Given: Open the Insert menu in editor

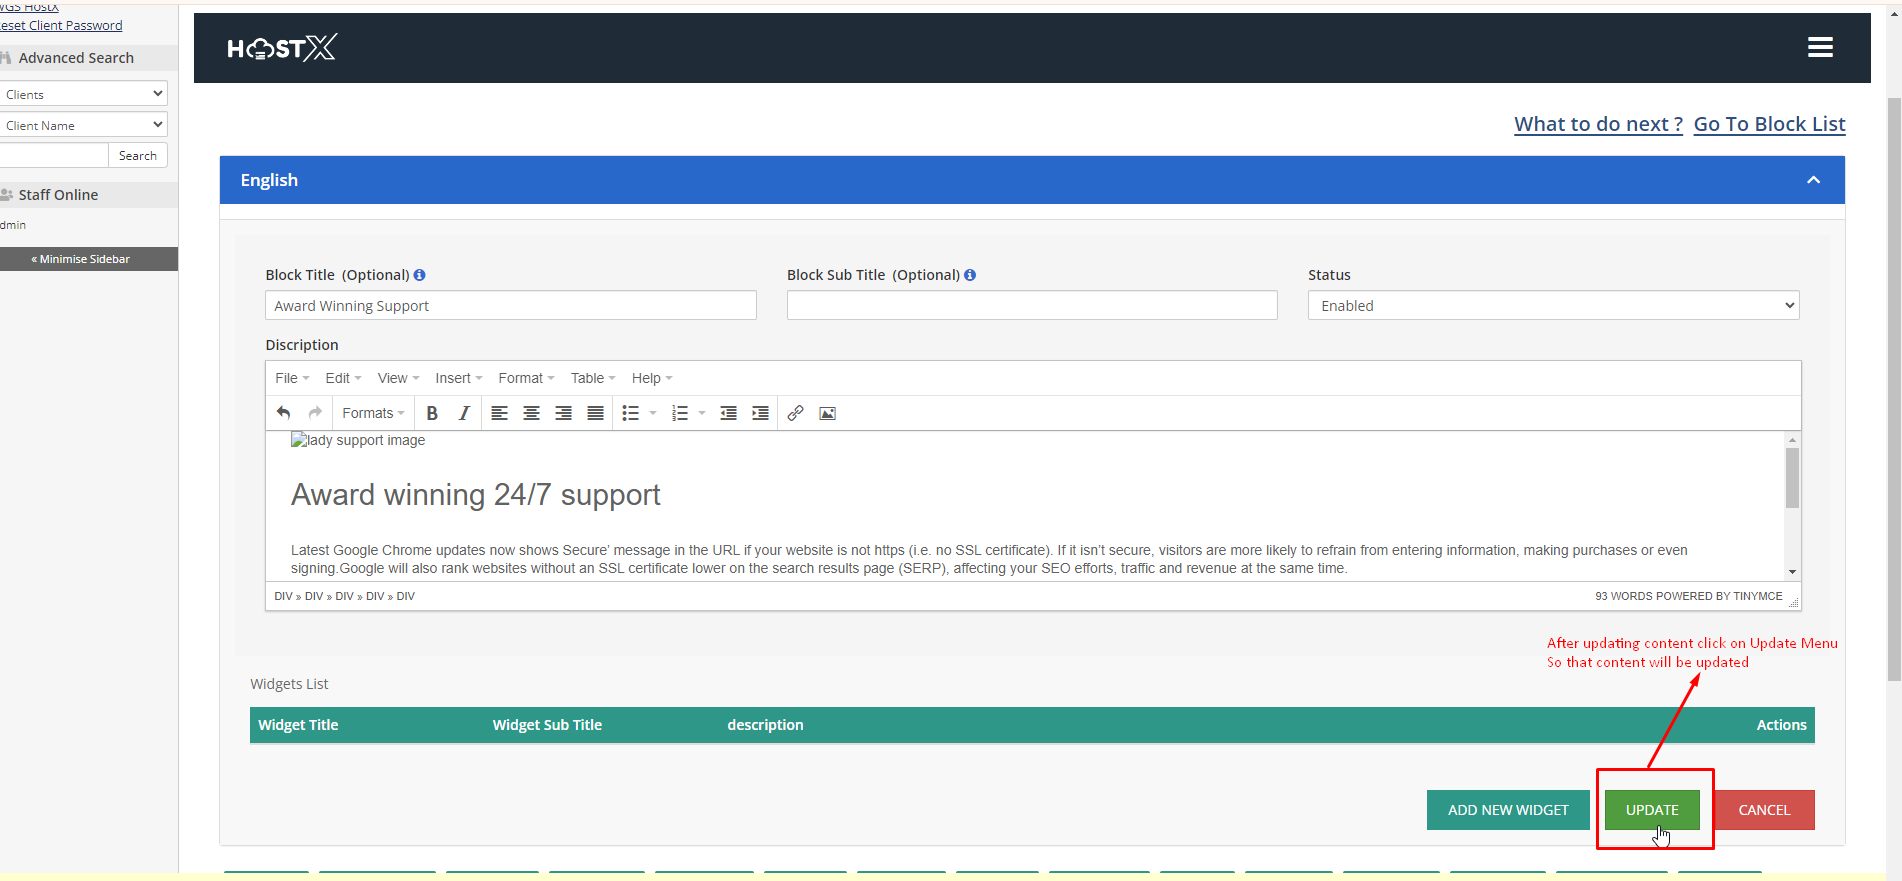Looking at the screenshot, I should tap(458, 378).
